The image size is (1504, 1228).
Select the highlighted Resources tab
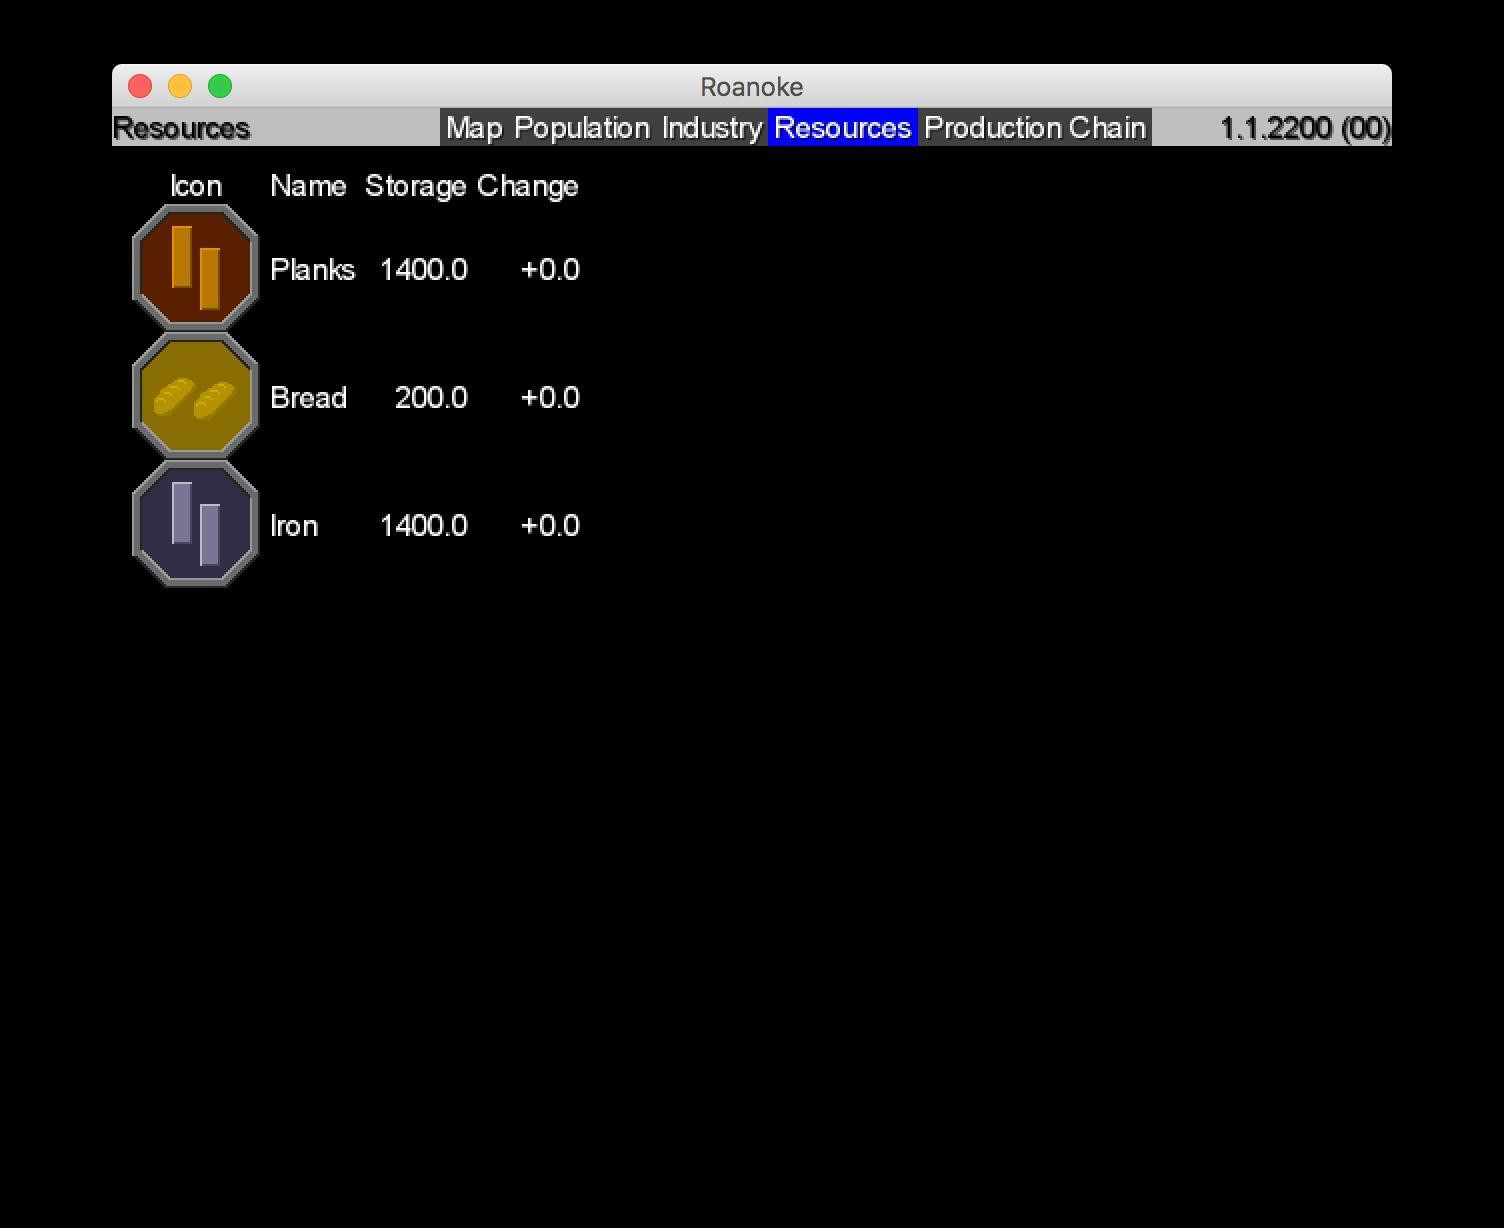pyautogui.click(x=843, y=128)
